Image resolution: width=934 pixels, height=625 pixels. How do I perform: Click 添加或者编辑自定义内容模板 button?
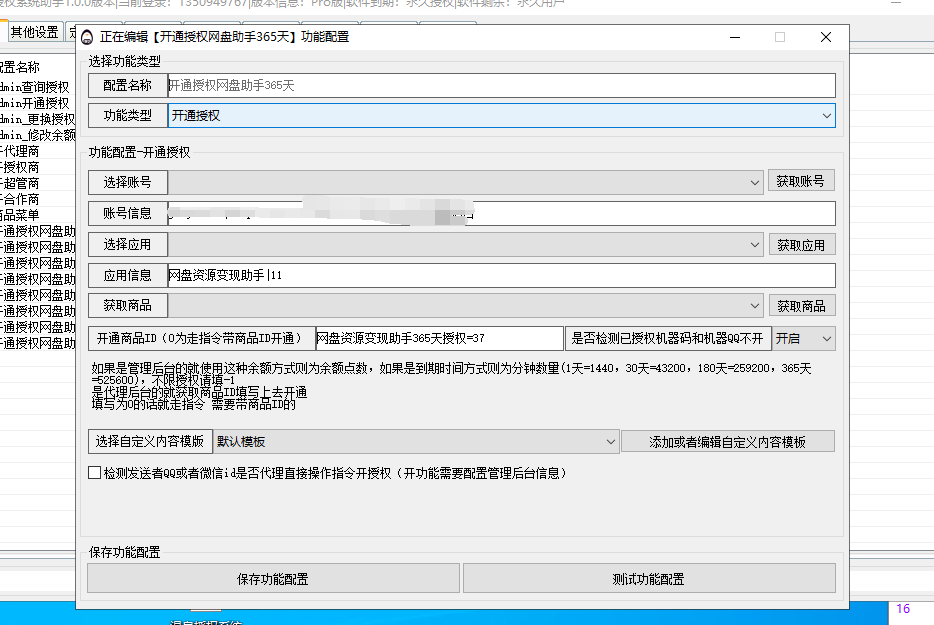click(x=727, y=442)
